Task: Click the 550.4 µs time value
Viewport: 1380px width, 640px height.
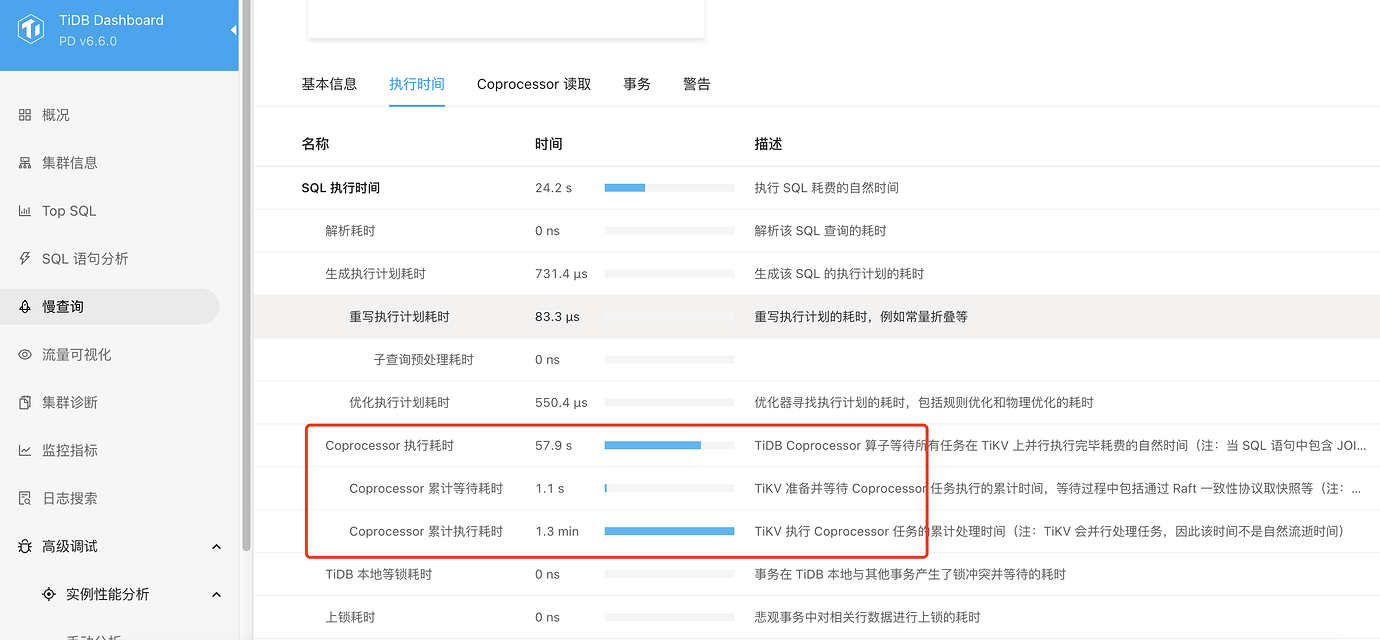Action: coord(561,403)
